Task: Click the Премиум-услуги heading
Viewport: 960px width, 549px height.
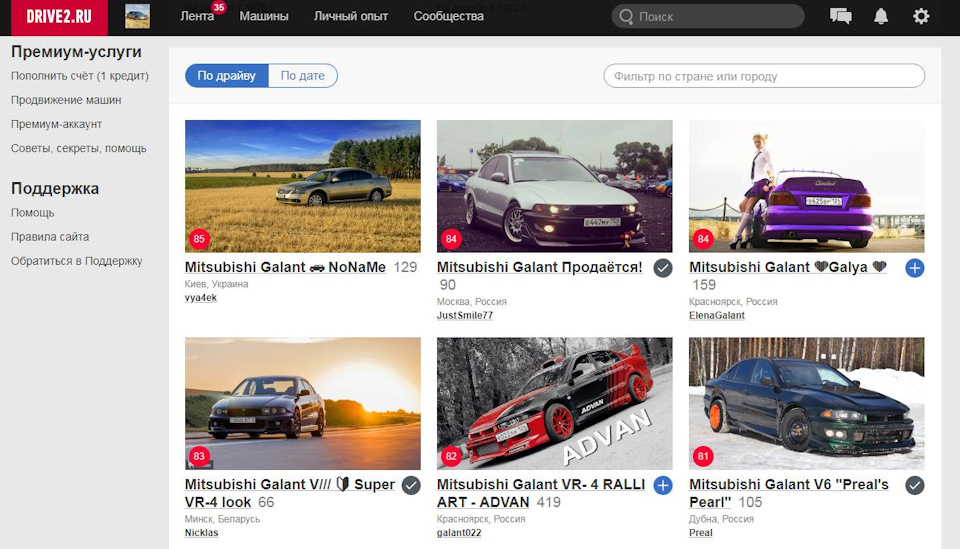Action: (77, 52)
